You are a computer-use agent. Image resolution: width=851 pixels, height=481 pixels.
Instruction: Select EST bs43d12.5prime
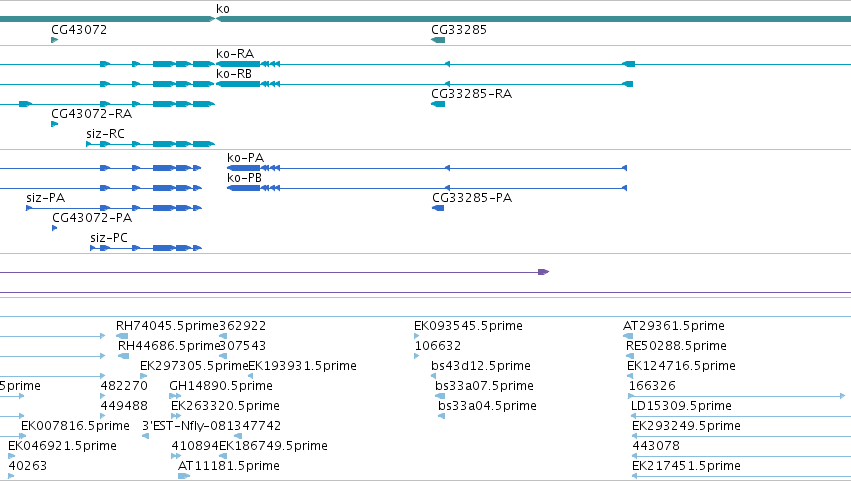tap(481, 366)
